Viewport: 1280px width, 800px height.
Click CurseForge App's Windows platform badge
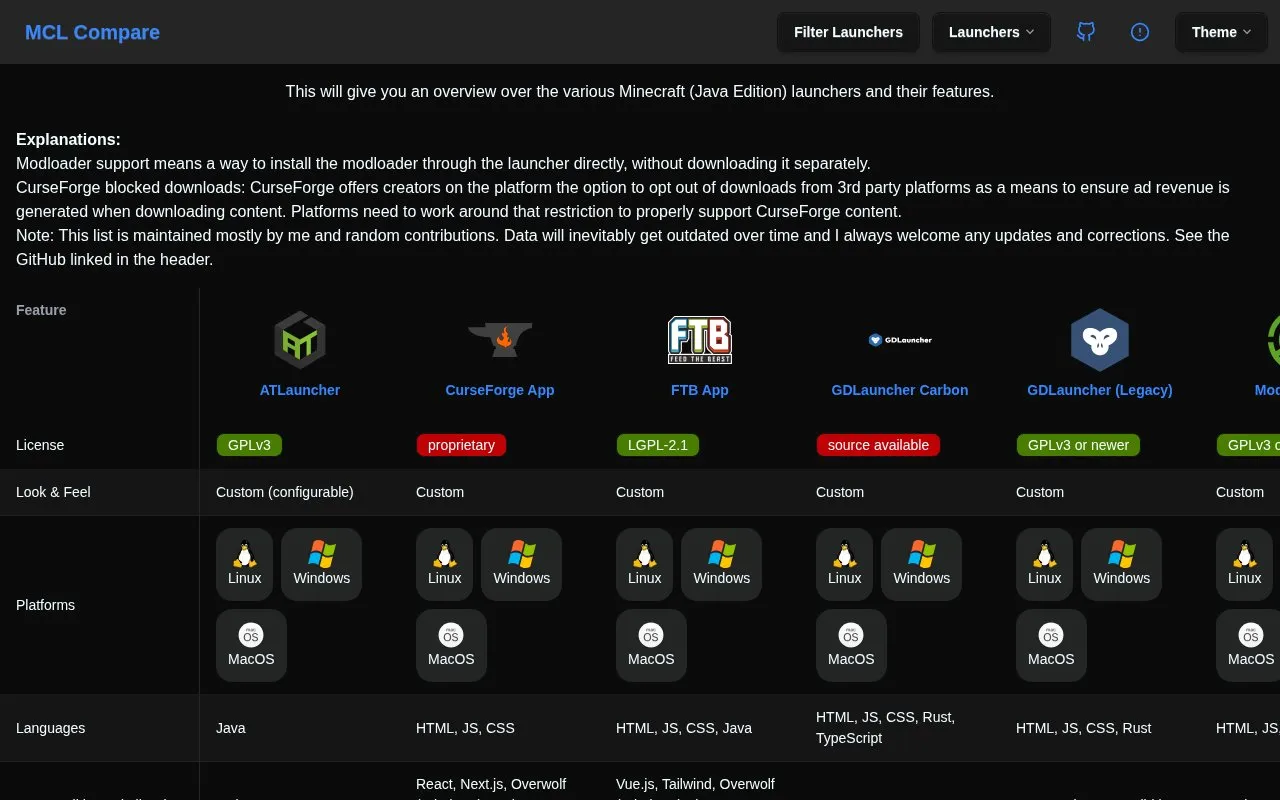tap(522, 564)
